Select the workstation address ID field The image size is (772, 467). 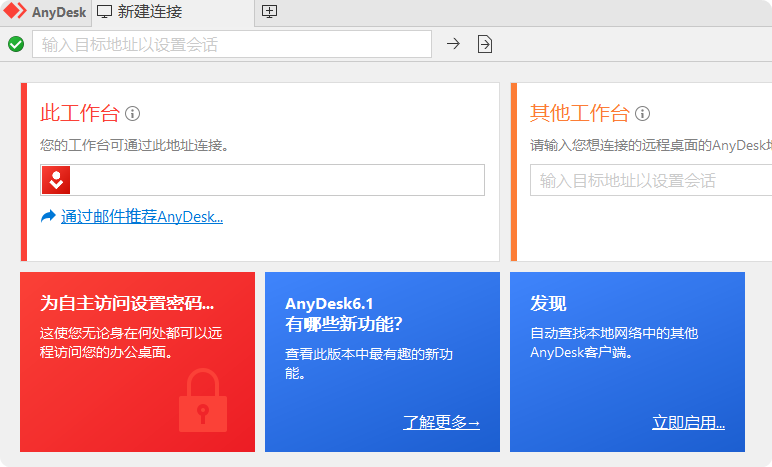tap(277, 180)
